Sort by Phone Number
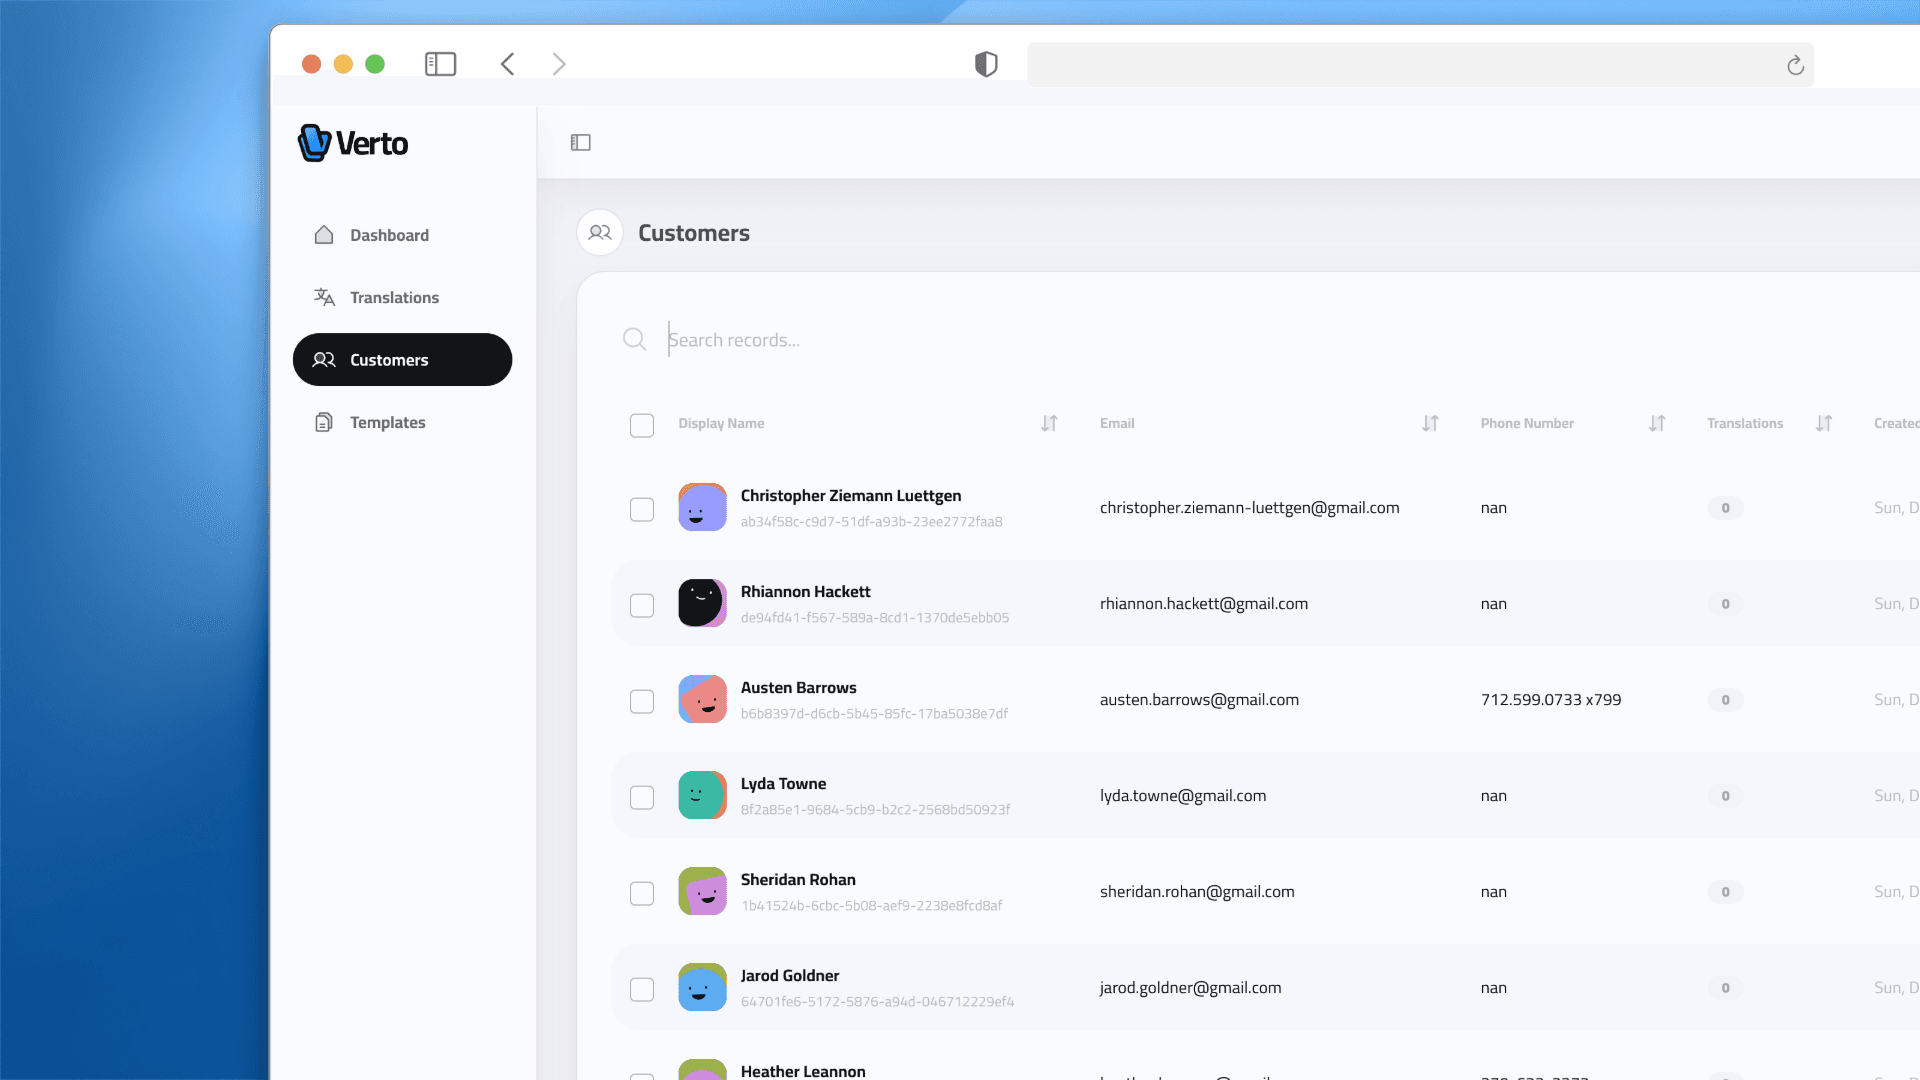The height and width of the screenshot is (1080, 1920). tap(1656, 423)
